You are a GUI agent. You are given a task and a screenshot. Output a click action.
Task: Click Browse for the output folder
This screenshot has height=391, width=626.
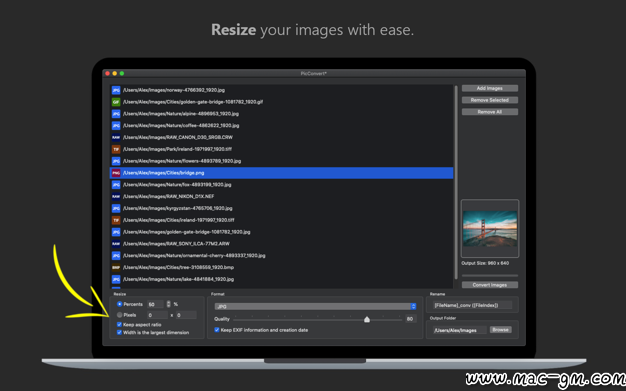(501, 330)
